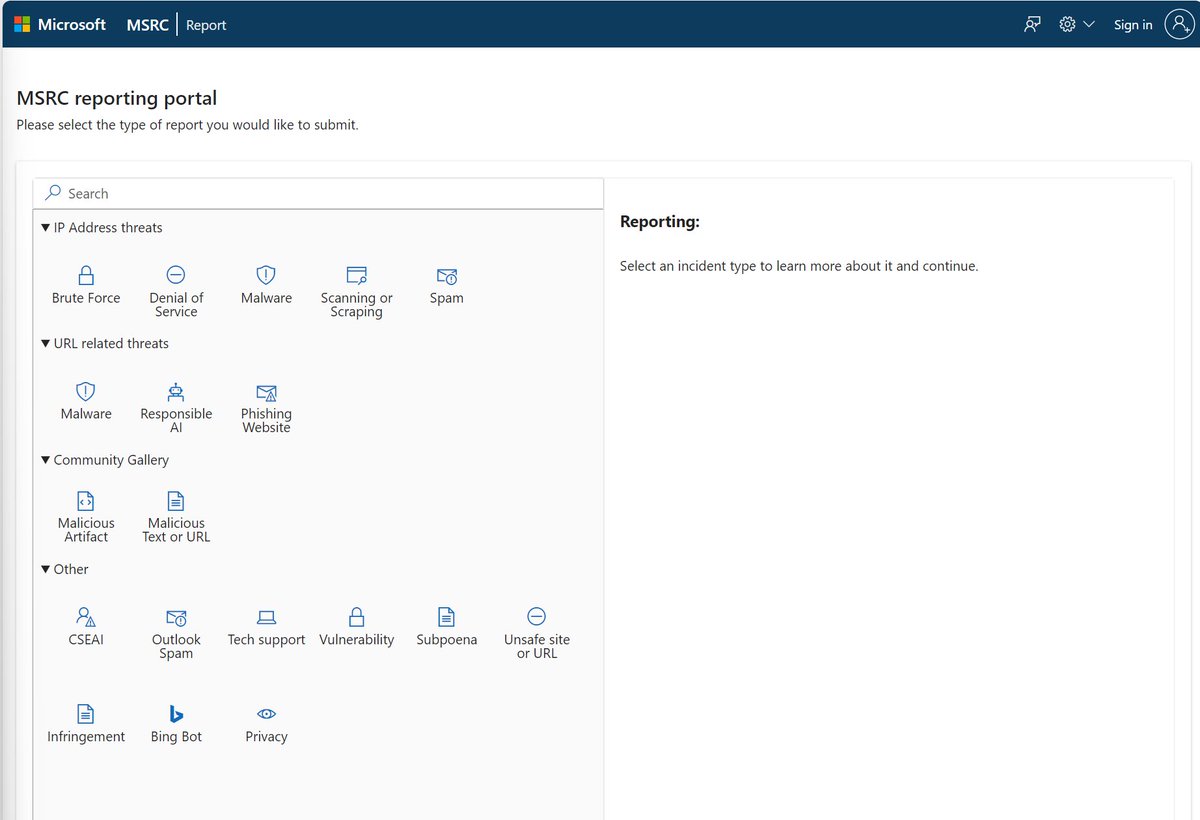Image resolution: width=1200 pixels, height=820 pixels.
Task: Click the user account avatar icon
Action: click(1180, 25)
